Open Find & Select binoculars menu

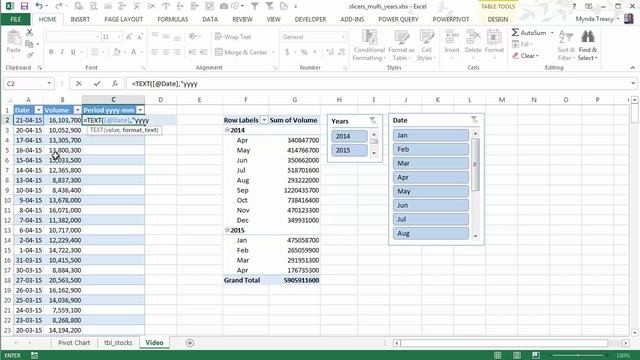point(588,46)
